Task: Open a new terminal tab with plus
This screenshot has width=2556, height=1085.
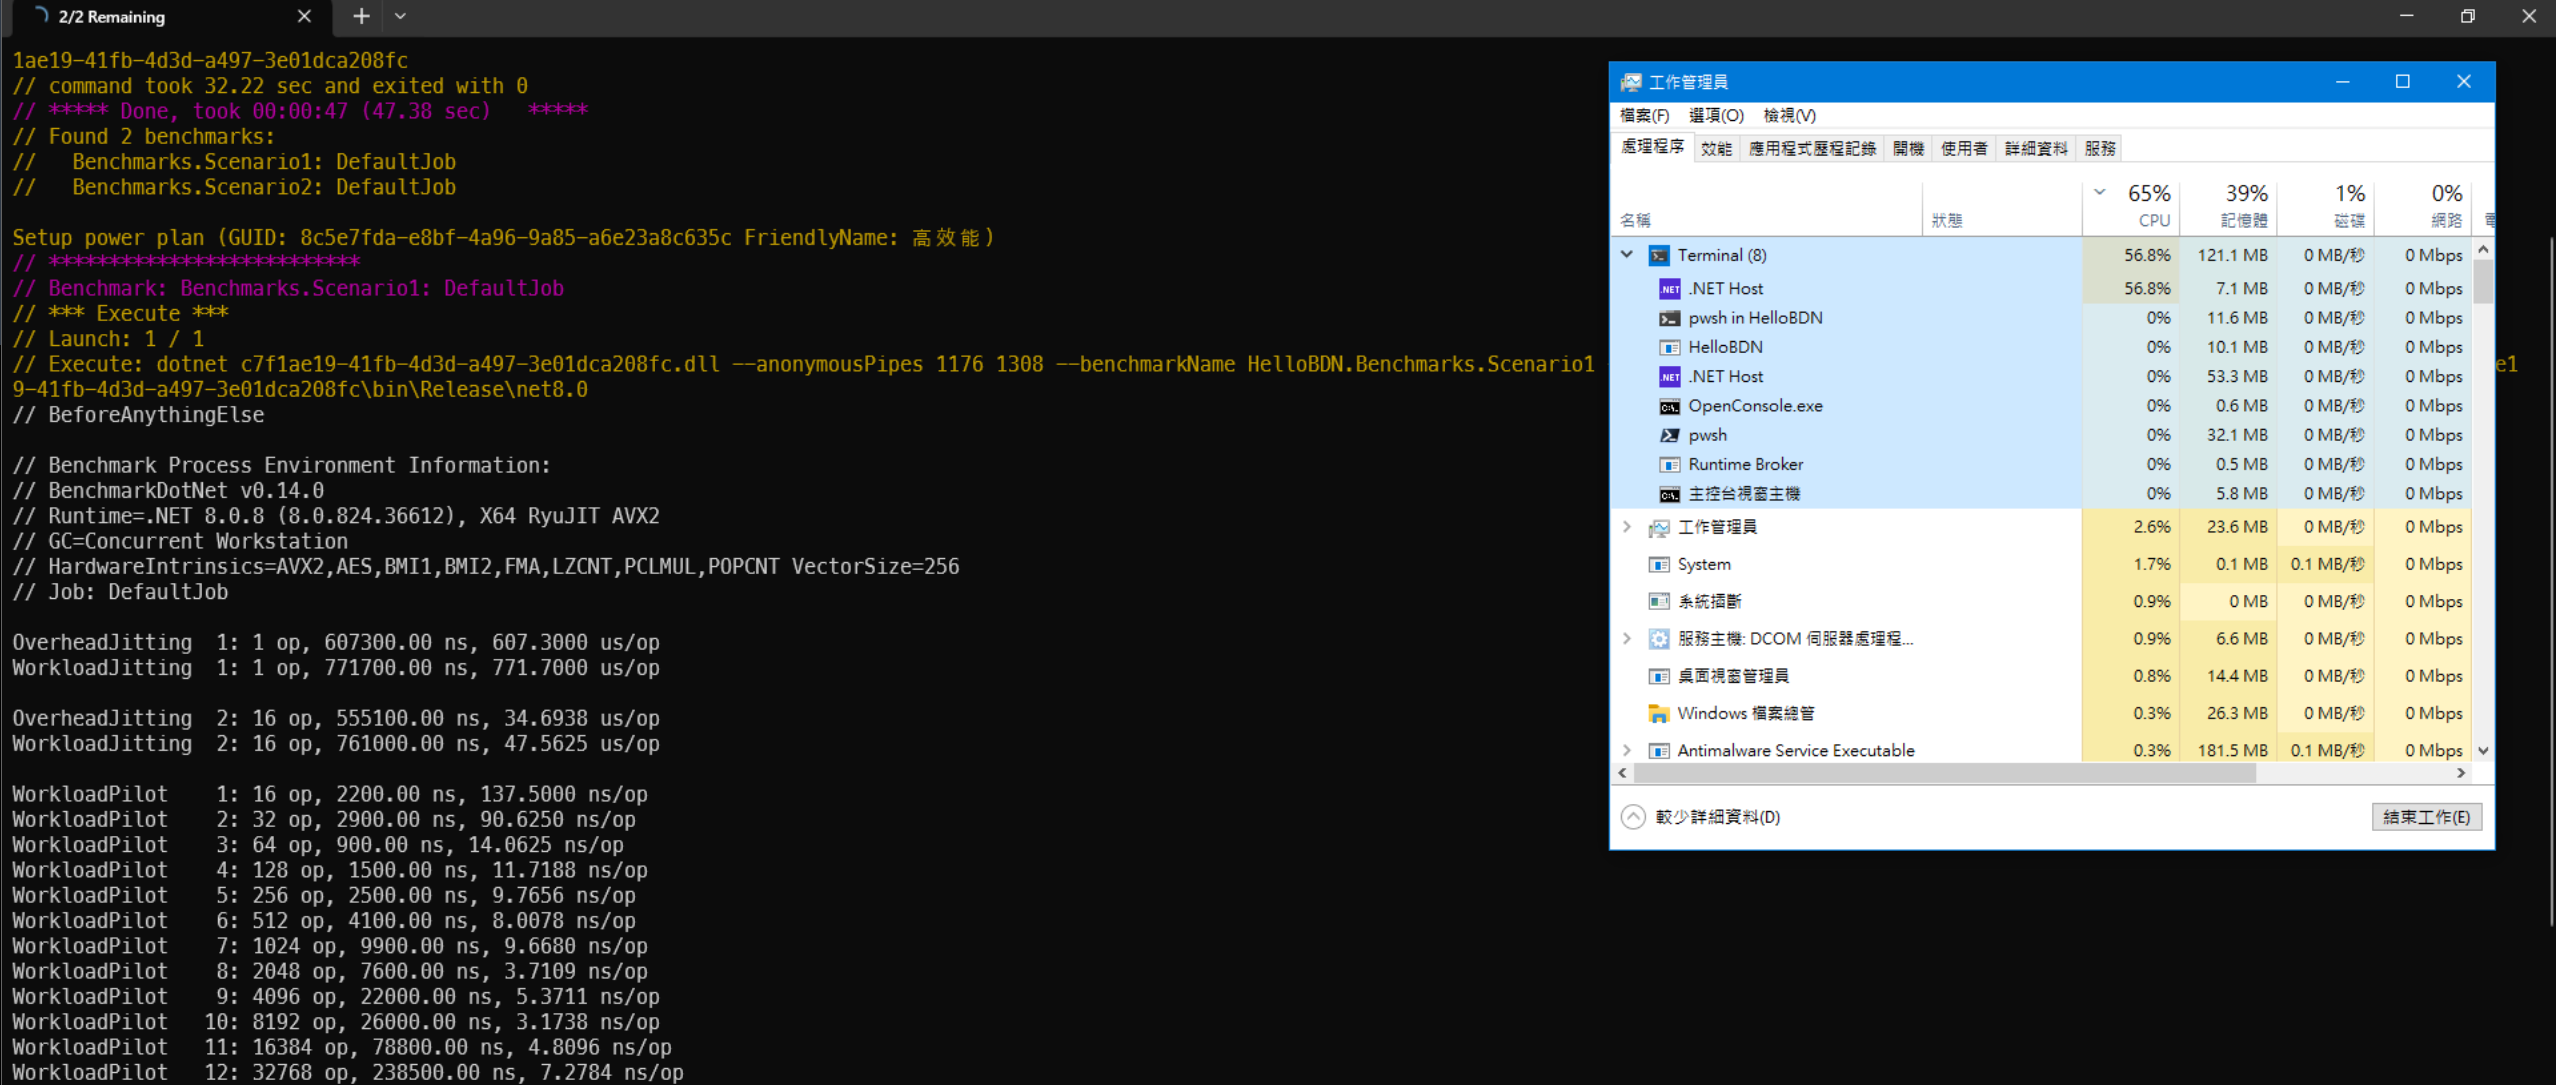Action: pyautogui.click(x=361, y=16)
